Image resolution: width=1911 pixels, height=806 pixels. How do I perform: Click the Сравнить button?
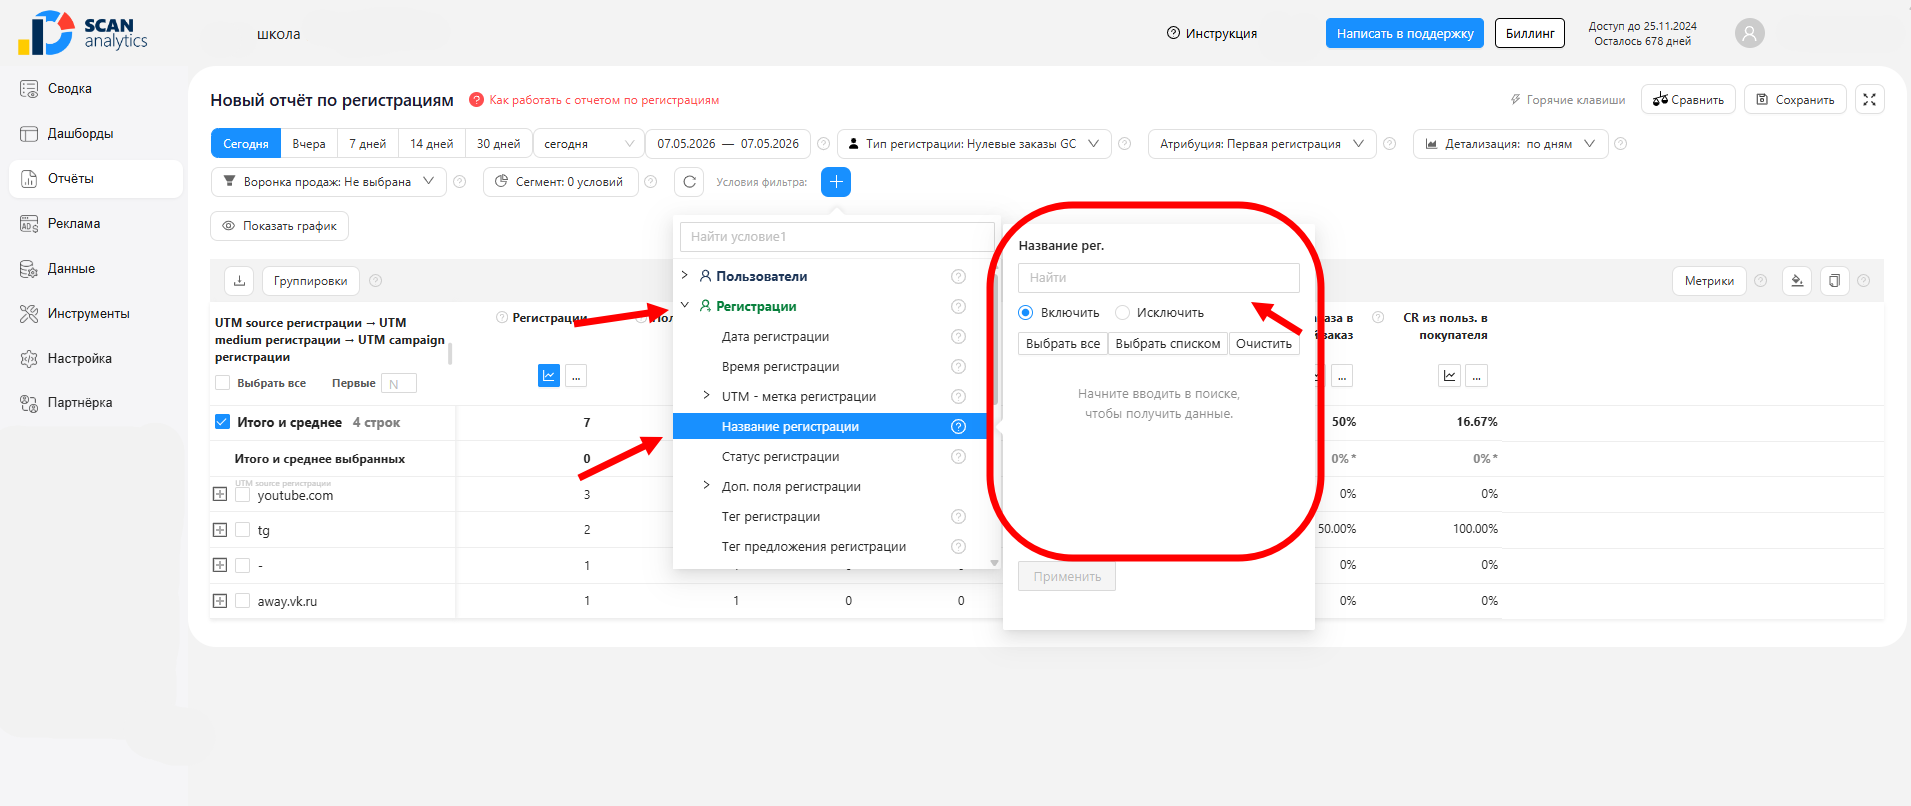click(1688, 99)
